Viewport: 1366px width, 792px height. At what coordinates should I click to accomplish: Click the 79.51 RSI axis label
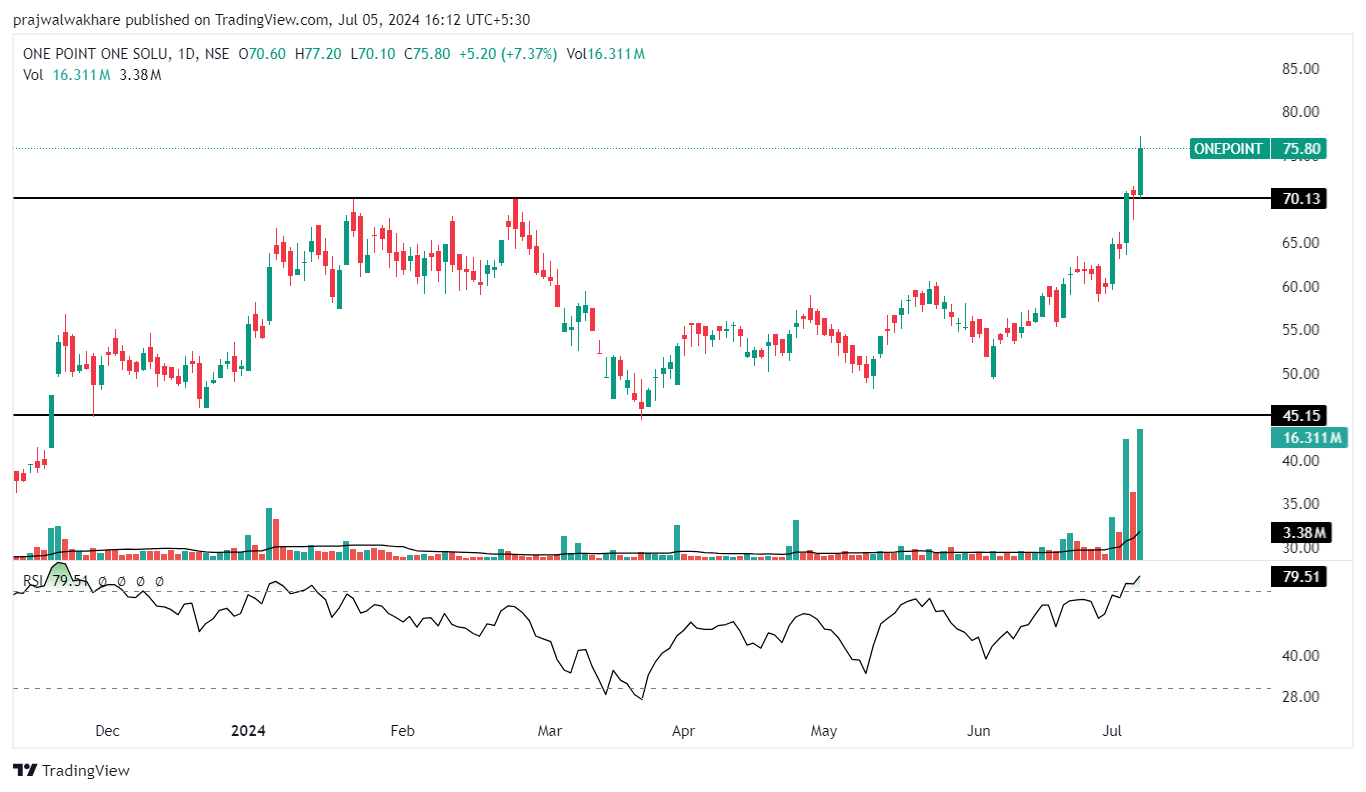point(1297,576)
